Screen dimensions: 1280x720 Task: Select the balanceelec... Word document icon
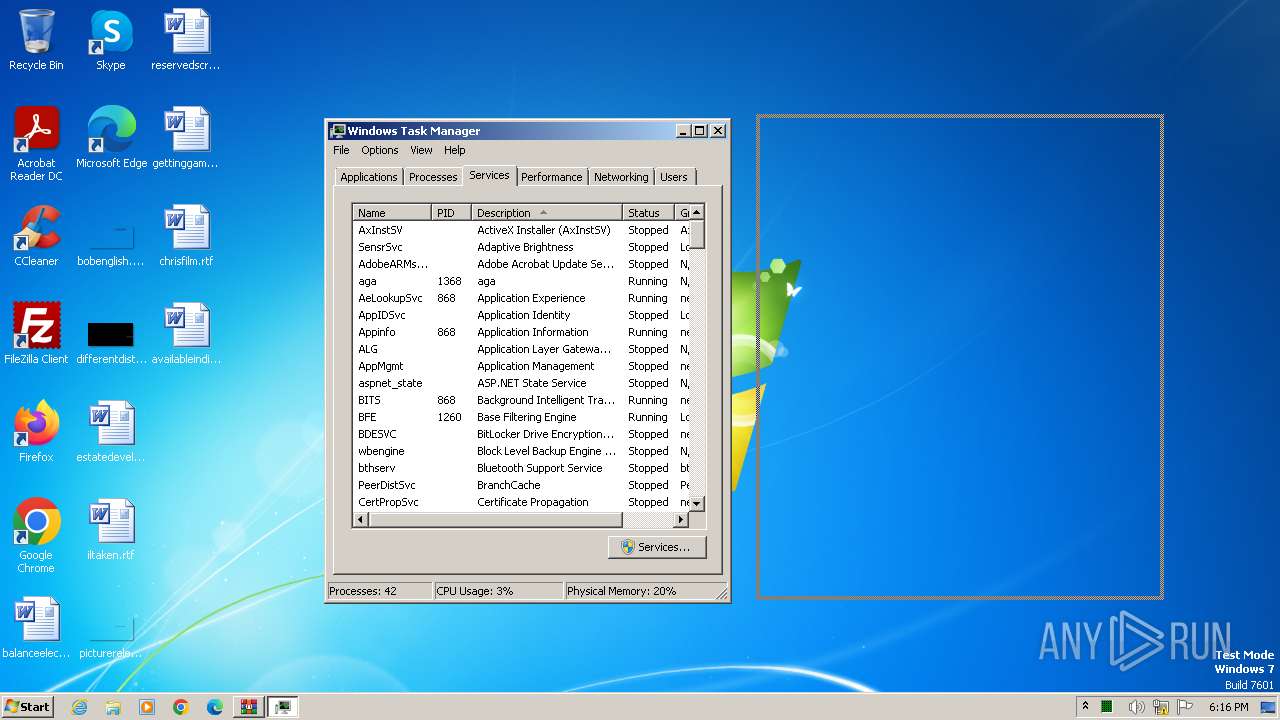[36, 628]
